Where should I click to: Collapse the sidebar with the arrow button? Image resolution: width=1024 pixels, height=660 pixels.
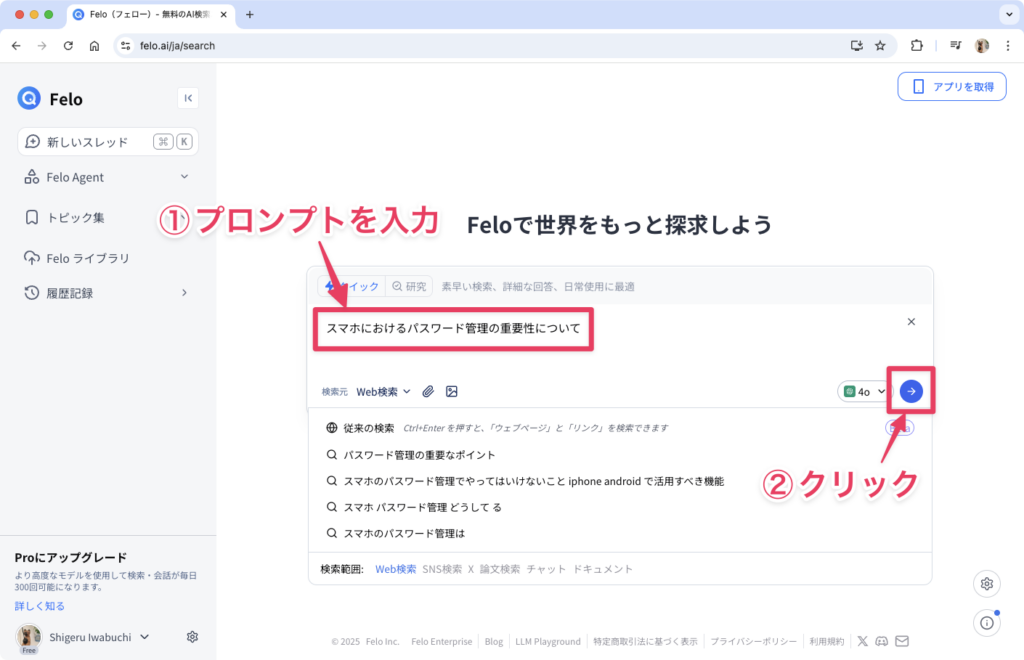[x=188, y=98]
